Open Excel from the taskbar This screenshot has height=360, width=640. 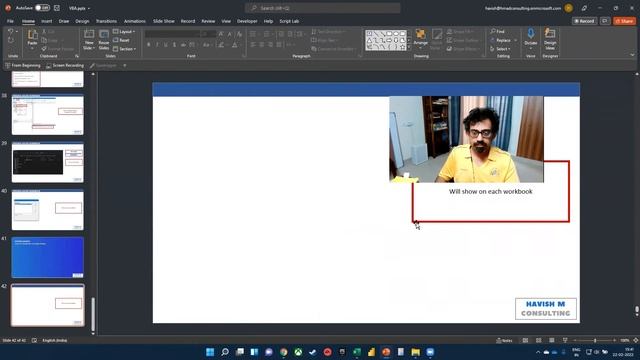(x=357, y=352)
